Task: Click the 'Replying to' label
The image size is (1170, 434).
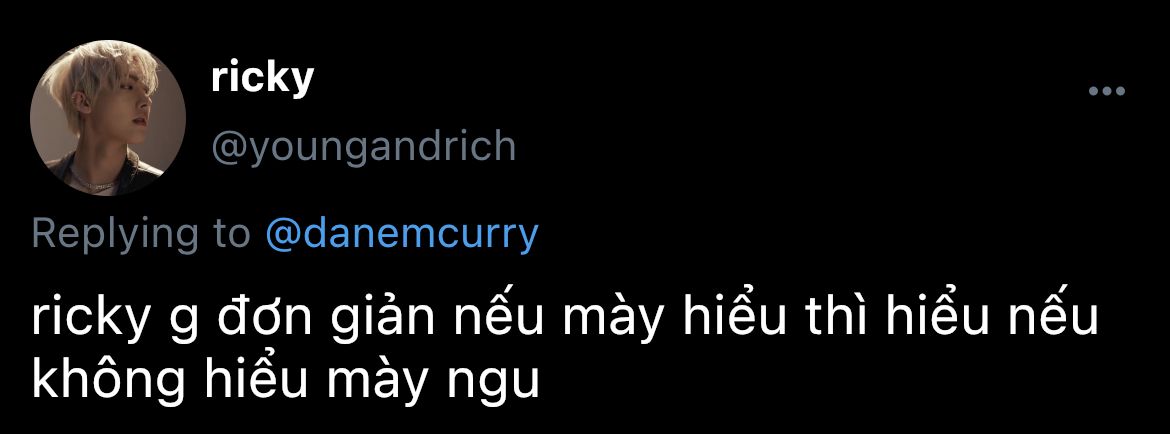Action: coord(141,234)
